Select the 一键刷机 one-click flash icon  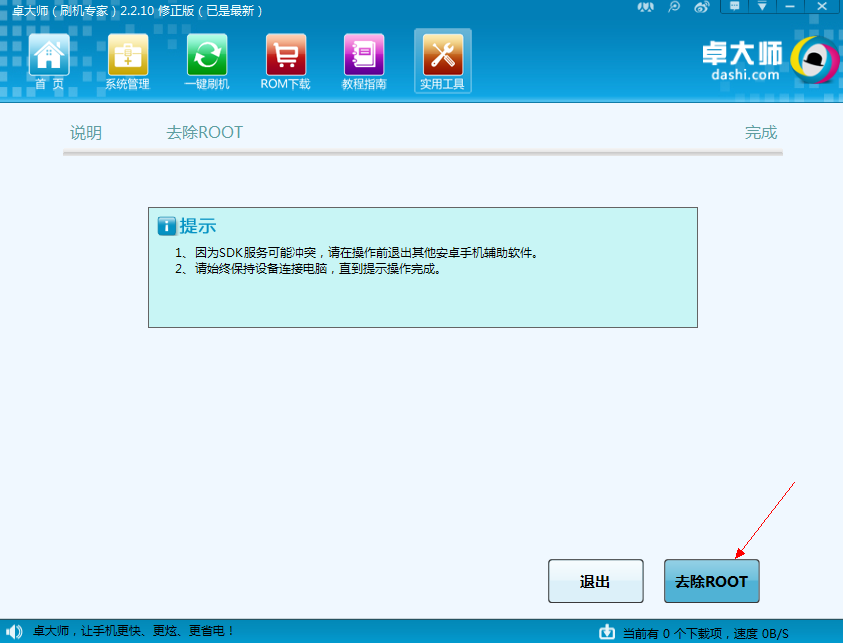(x=207, y=61)
